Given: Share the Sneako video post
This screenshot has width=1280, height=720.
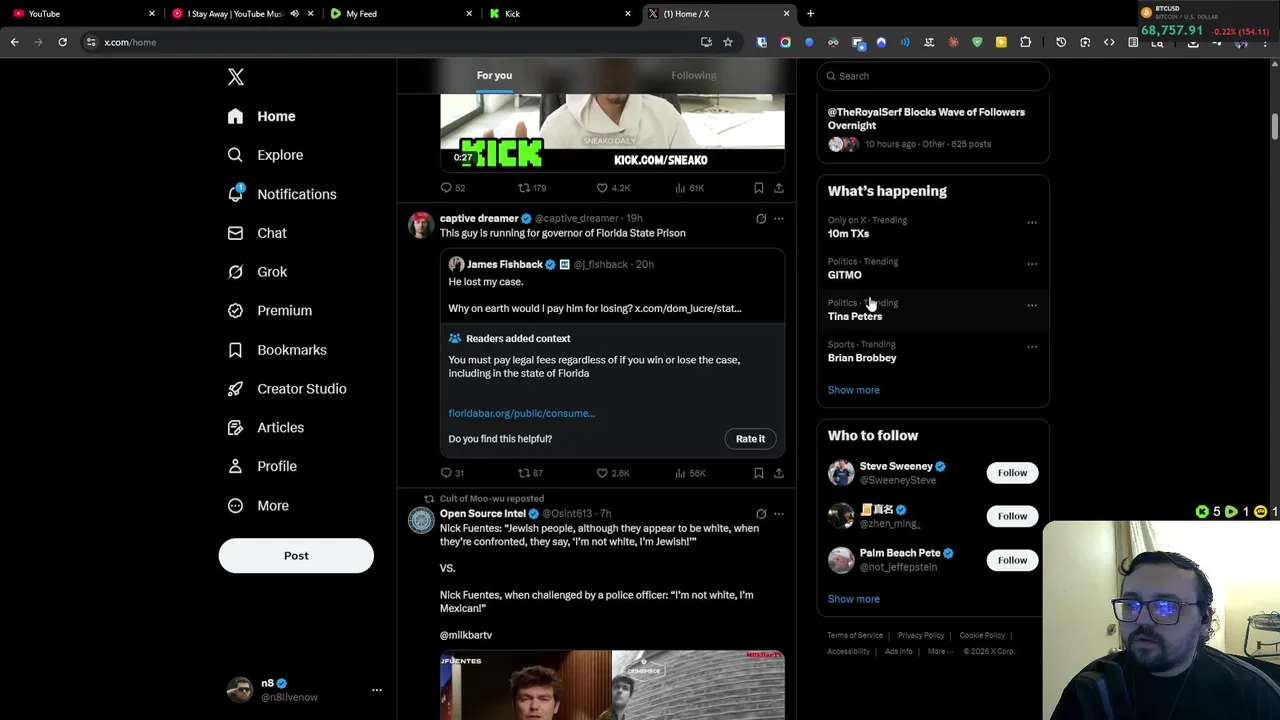Looking at the screenshot, I should pyautogui.click(x=779, y=188).
